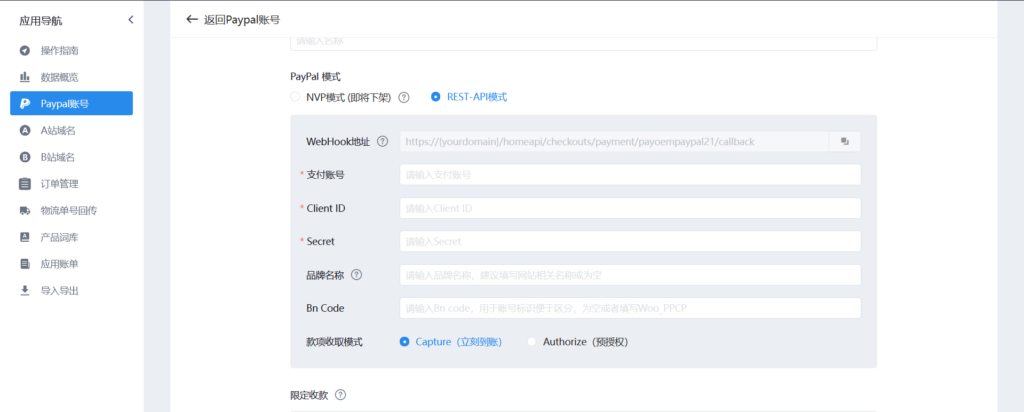Open 操作指南 in the sidebar

(59, 50)
